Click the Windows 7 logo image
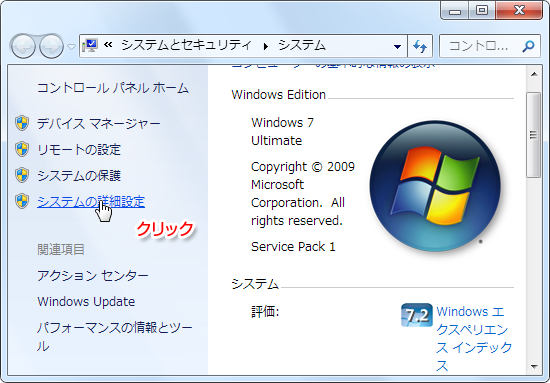This screenshot has width=550, height=383. pos(435,186)
